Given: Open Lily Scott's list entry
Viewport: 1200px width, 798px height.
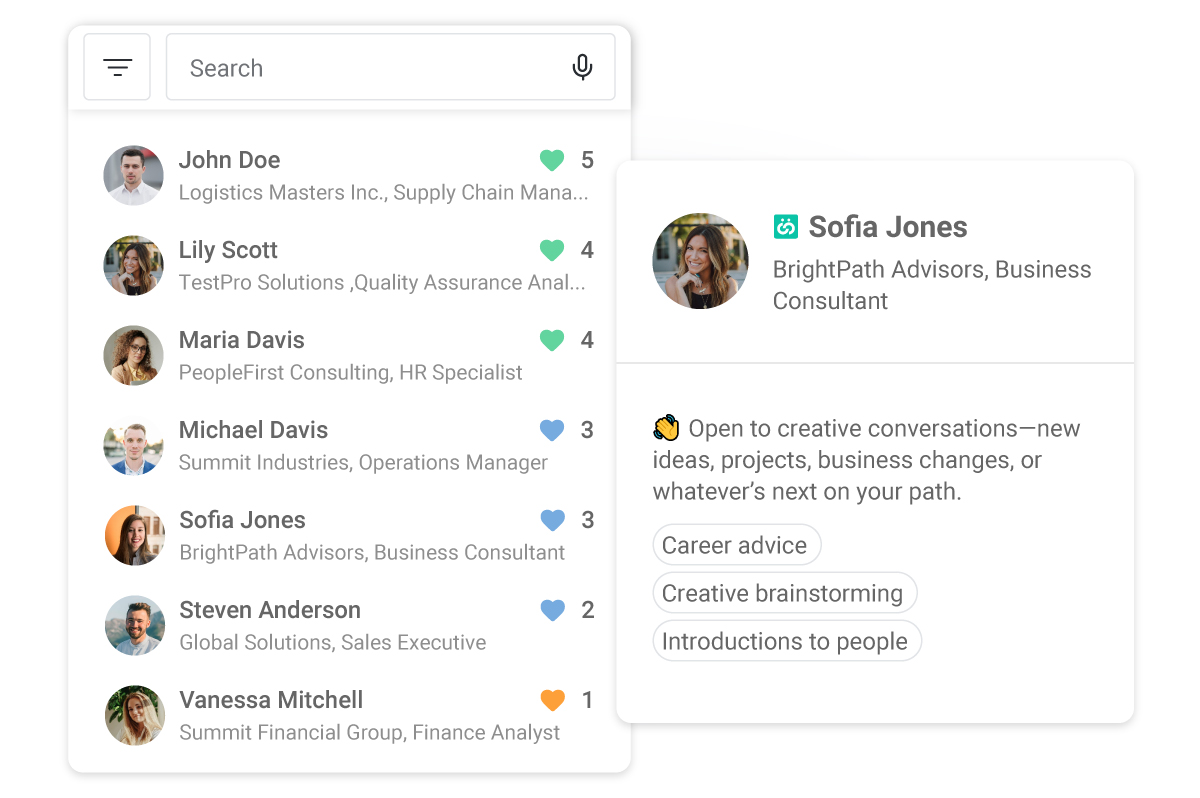Looking at the screenshot, I should pyautogui.click(x=349, y=265).
